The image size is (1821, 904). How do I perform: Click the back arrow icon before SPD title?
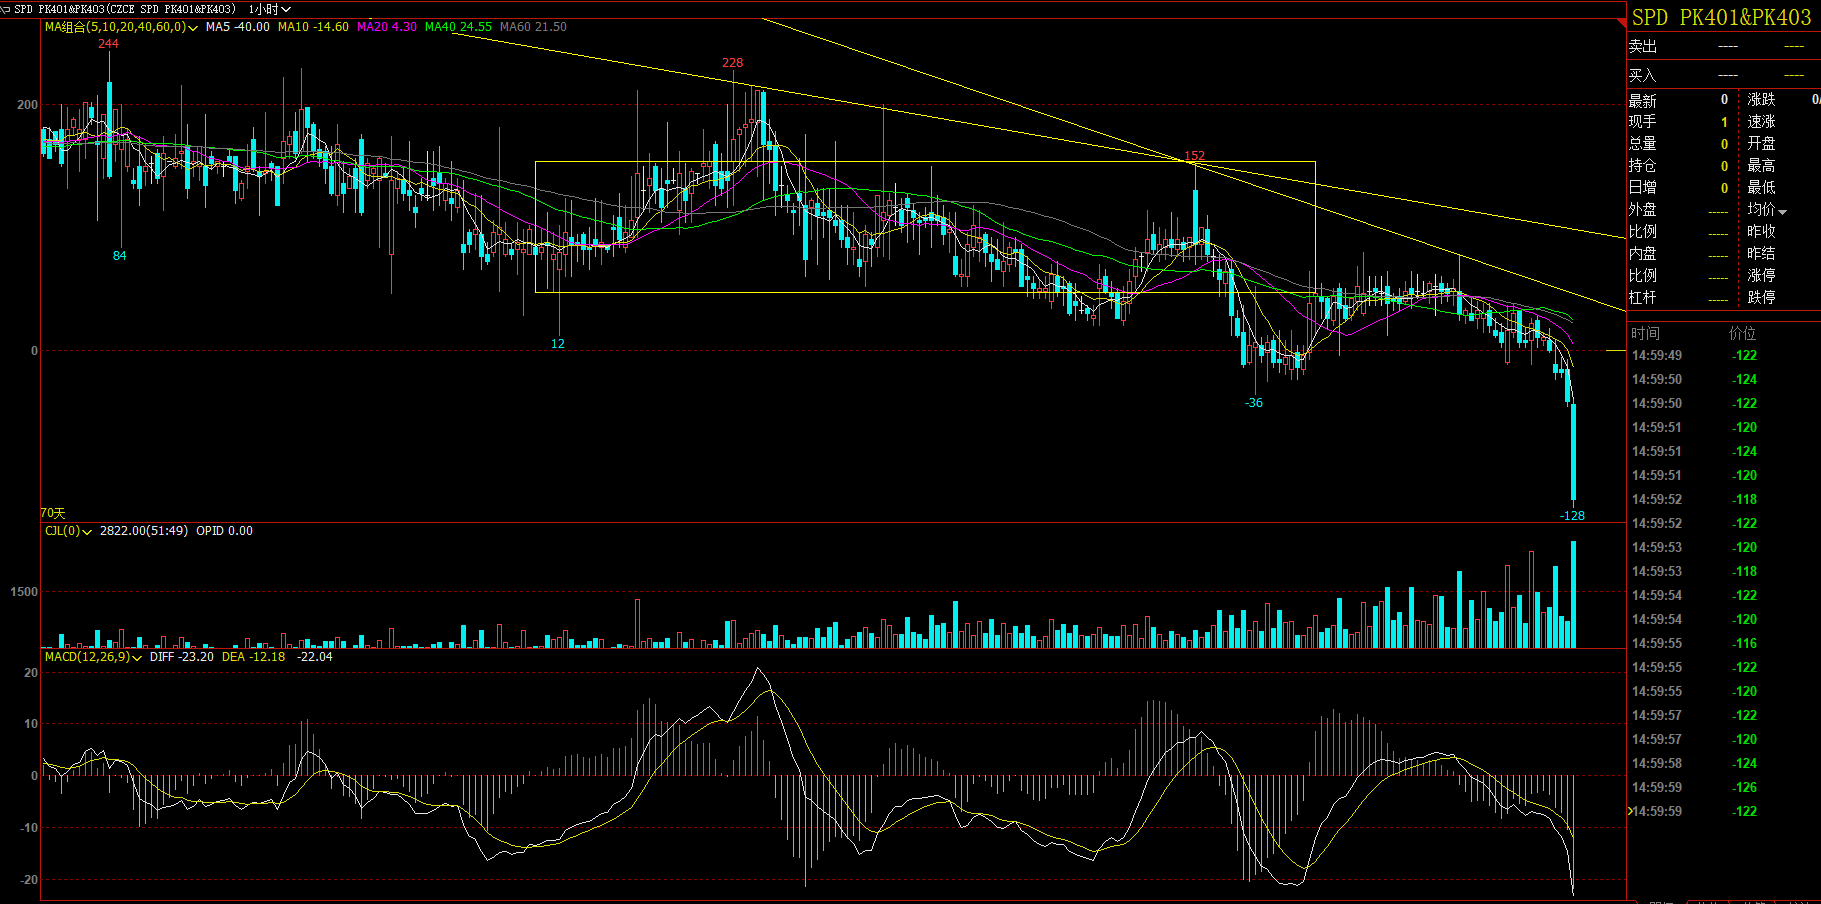coord(6,9)
